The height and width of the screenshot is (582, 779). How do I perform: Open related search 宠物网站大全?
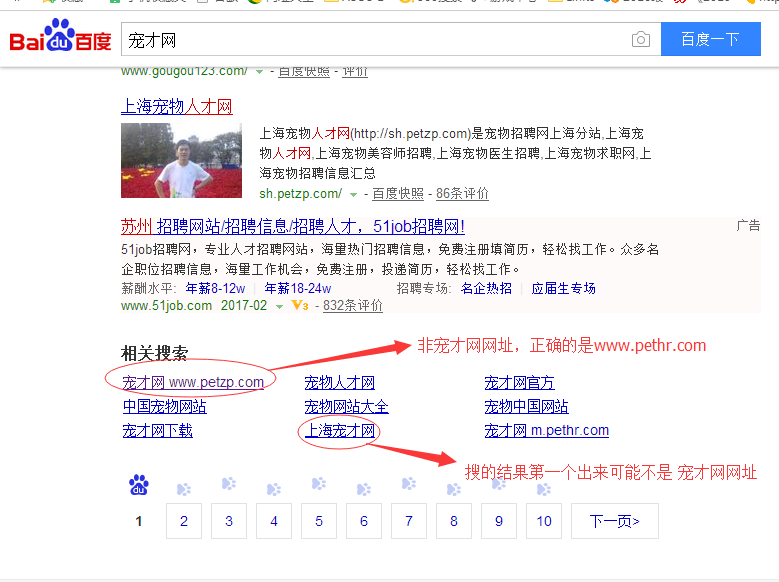346,407
